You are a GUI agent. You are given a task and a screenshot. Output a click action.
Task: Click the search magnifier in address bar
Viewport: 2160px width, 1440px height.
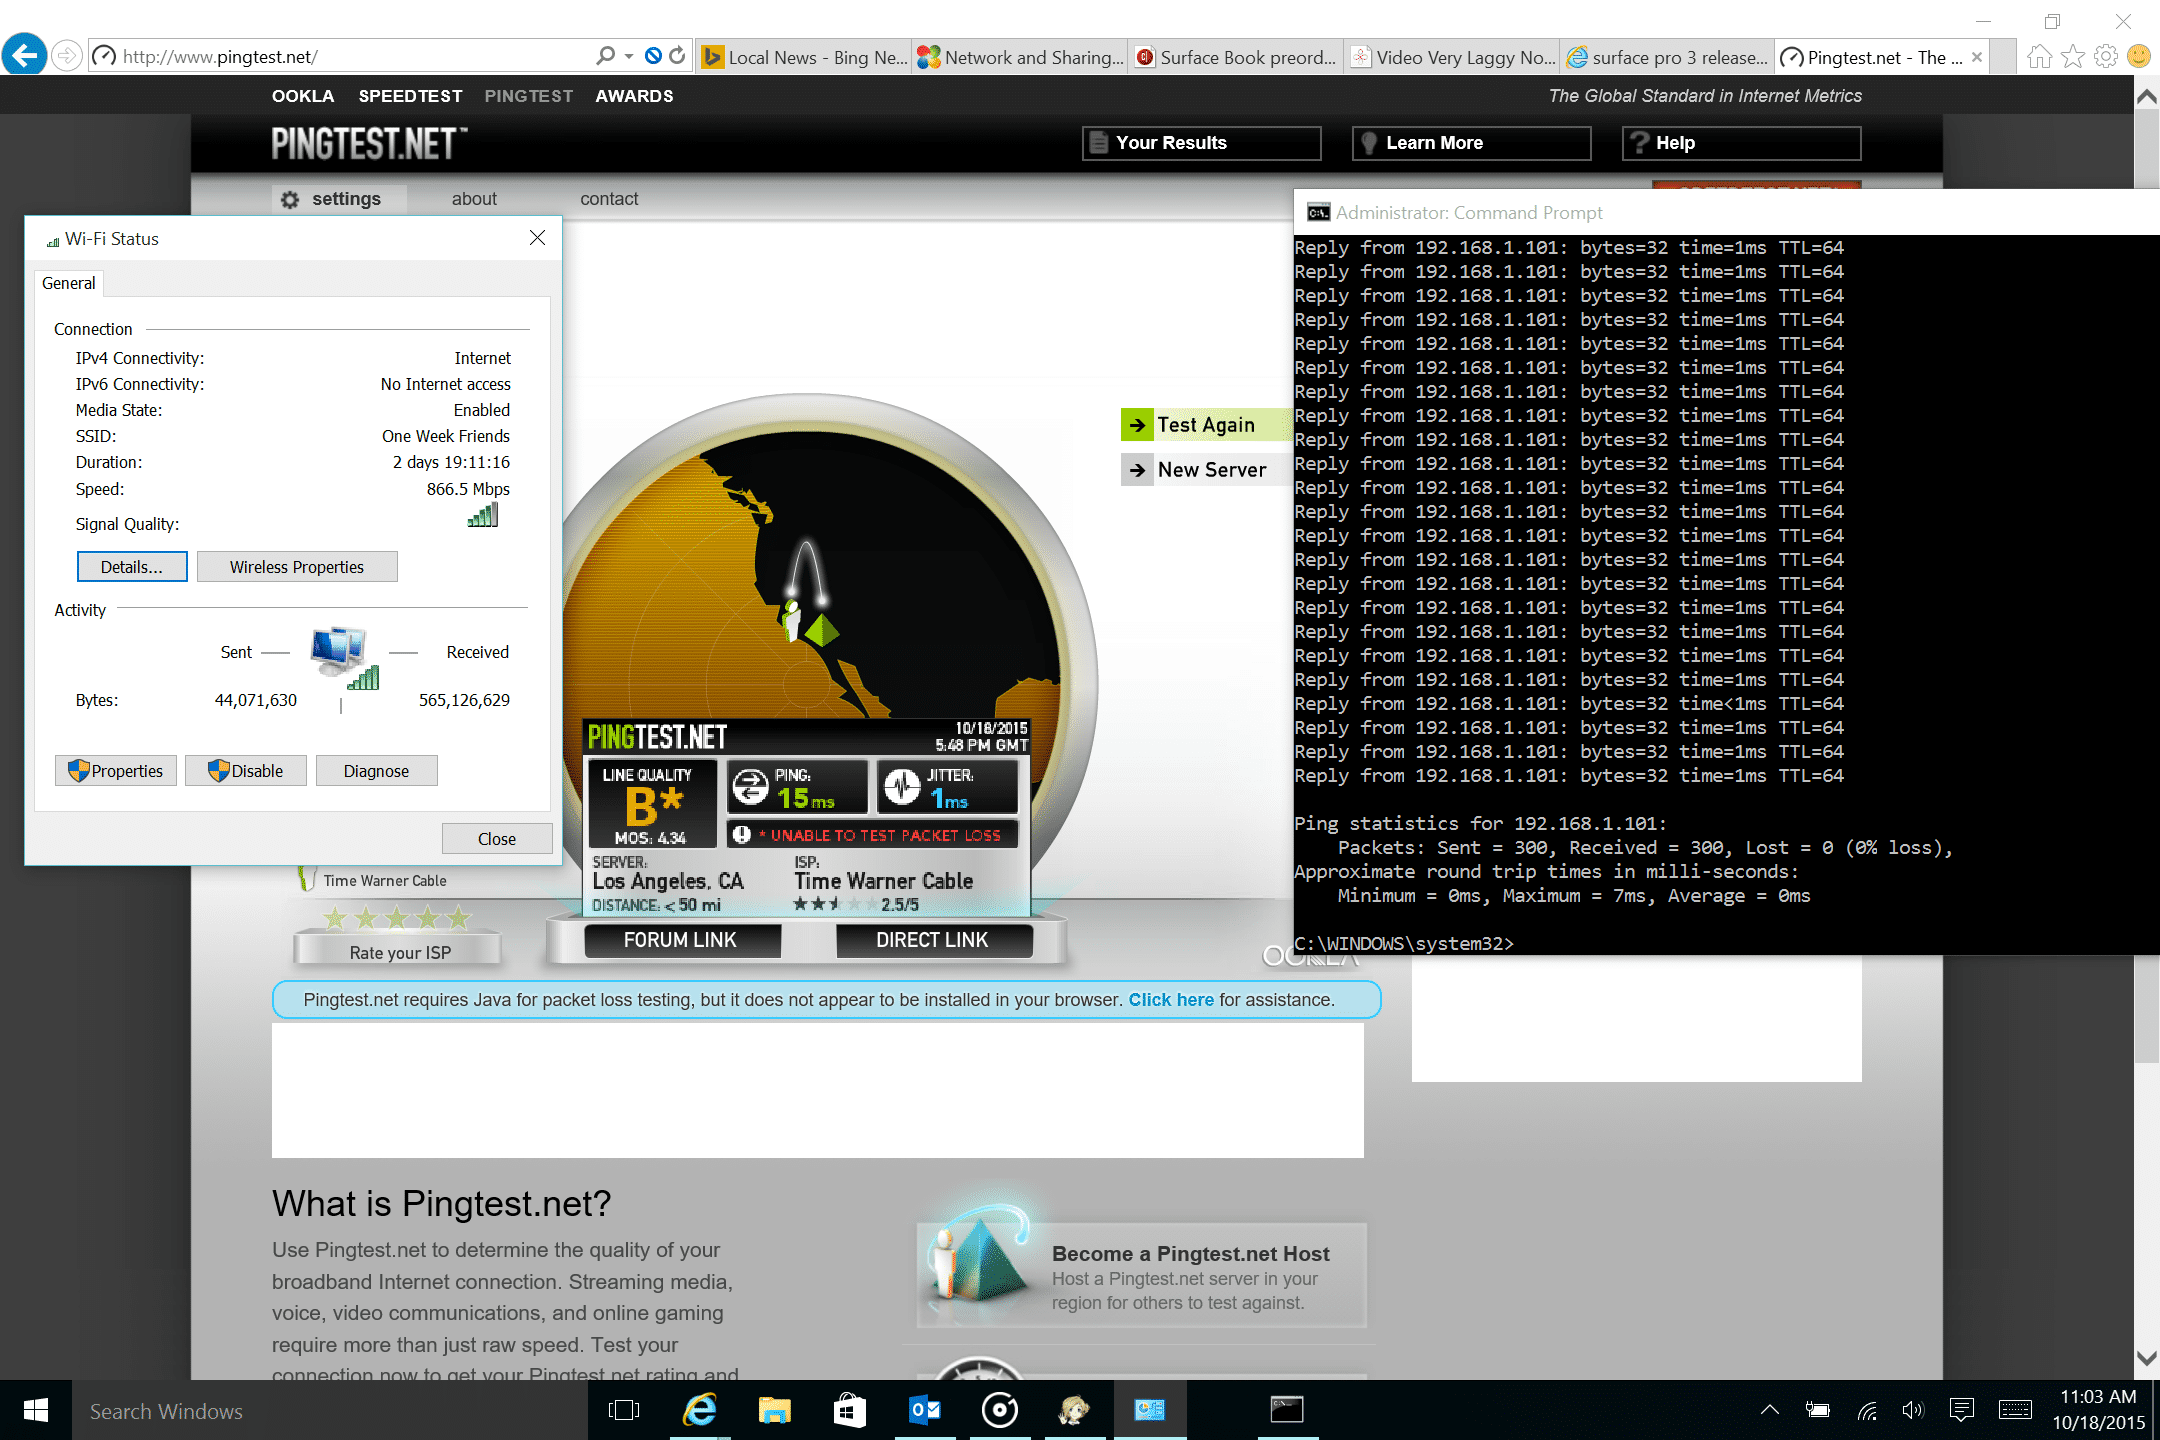605,56
